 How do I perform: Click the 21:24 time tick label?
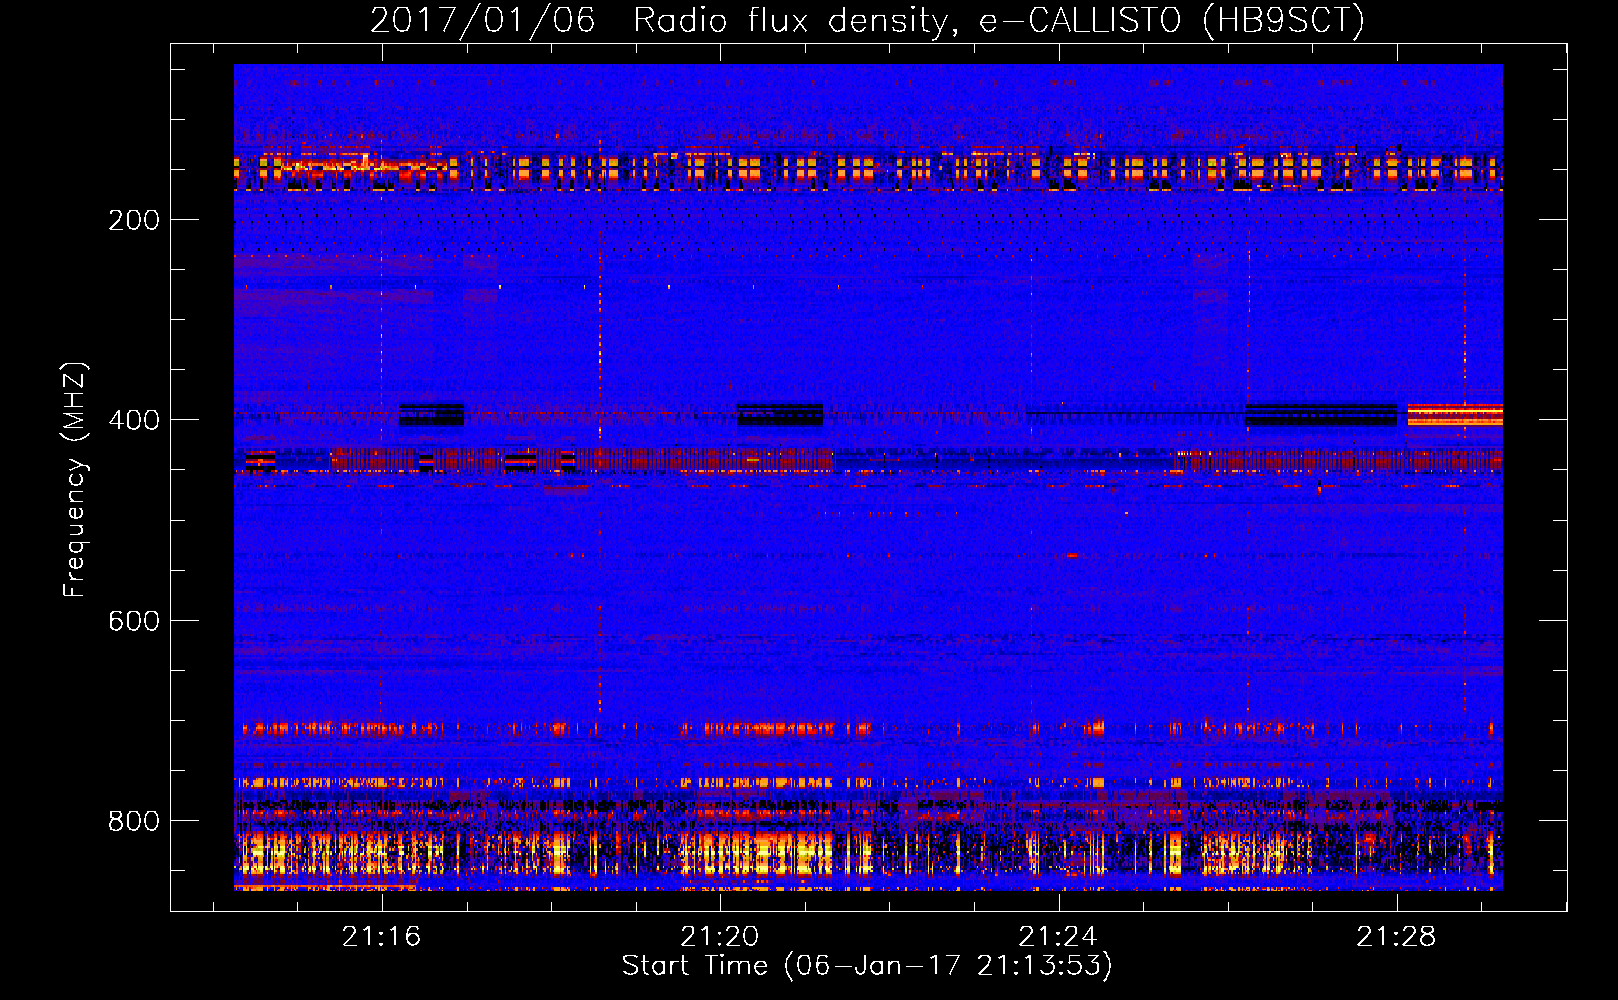coord(1057,937)
